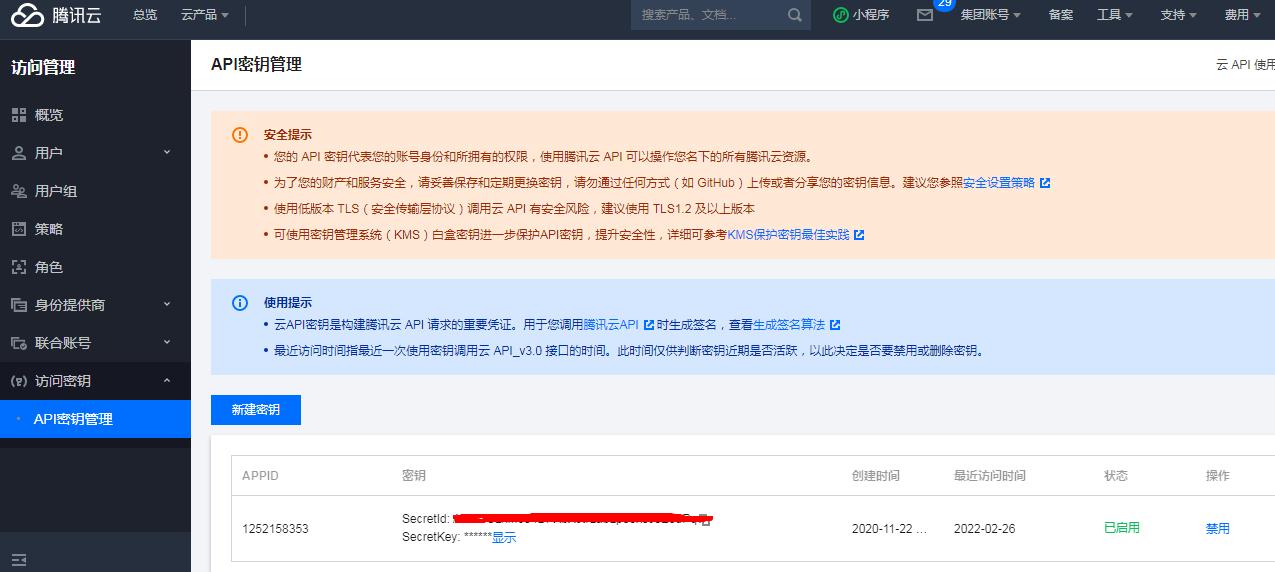Open the 云产品 dropdown menu
1275x572 pixels.
[205, 15]
